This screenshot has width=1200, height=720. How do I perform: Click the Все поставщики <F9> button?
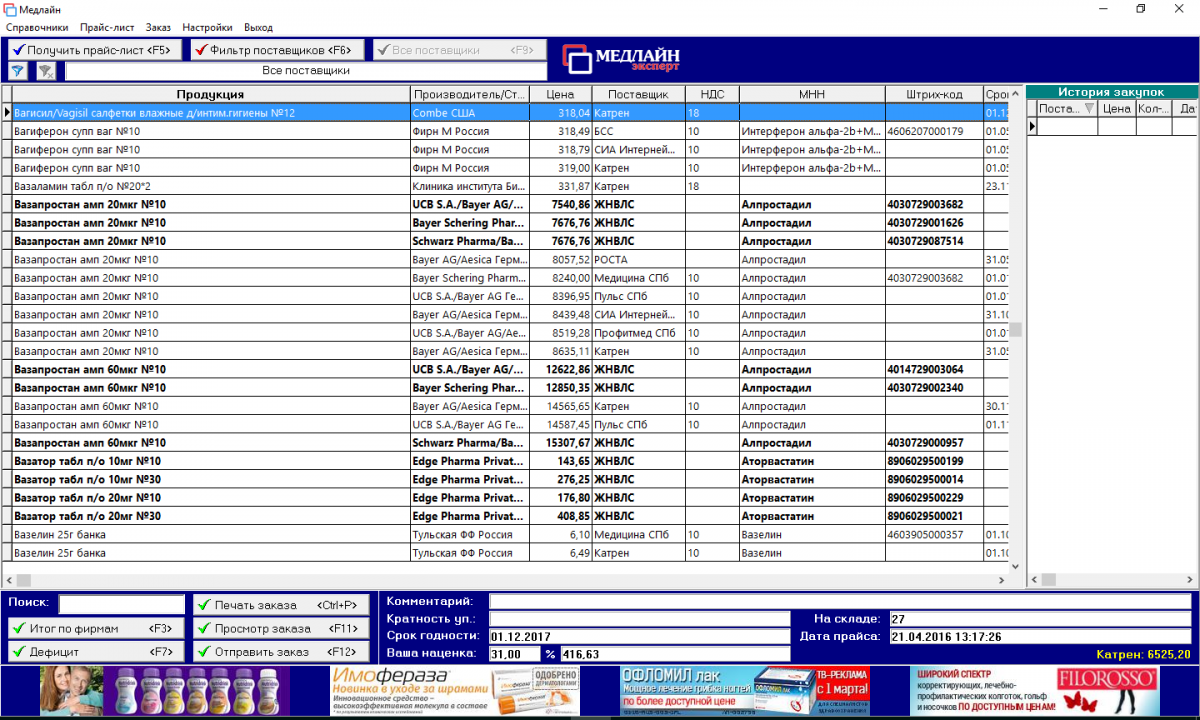tap(460, 50)
